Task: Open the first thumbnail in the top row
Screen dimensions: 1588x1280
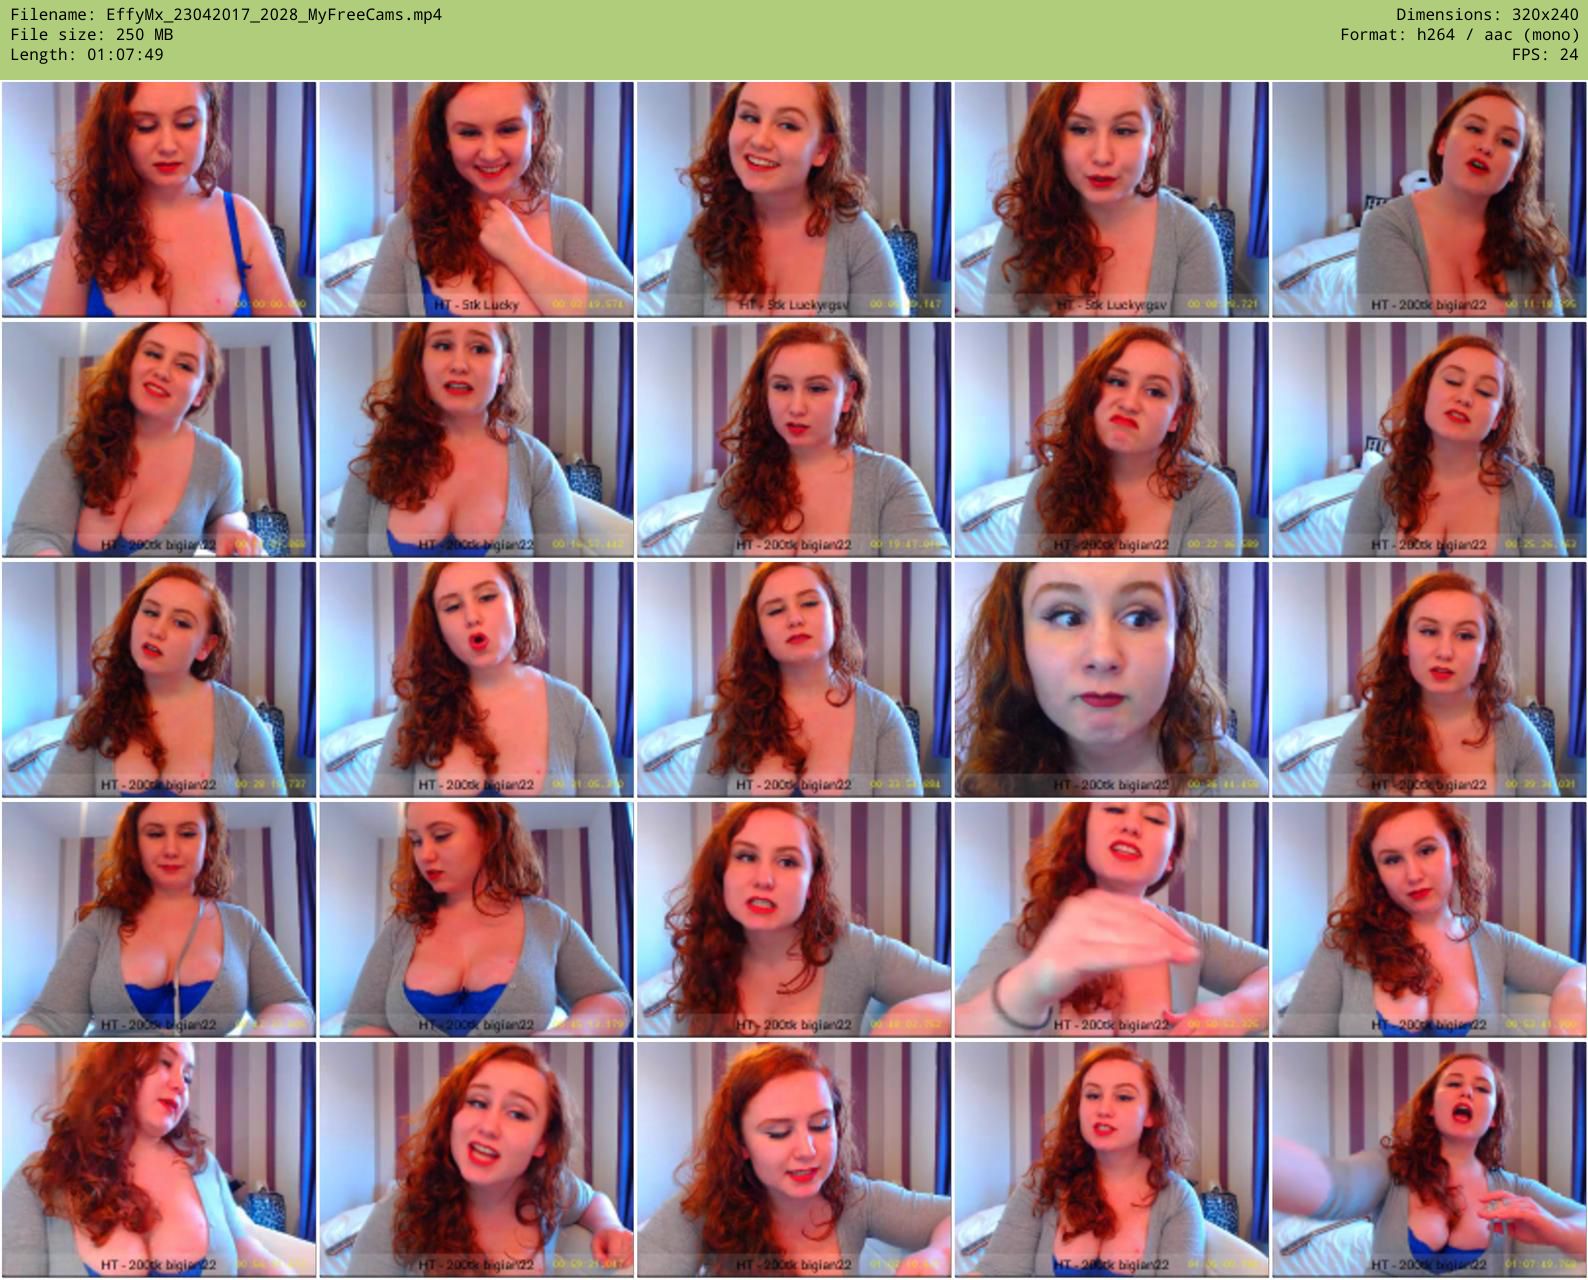Action: 159,200
